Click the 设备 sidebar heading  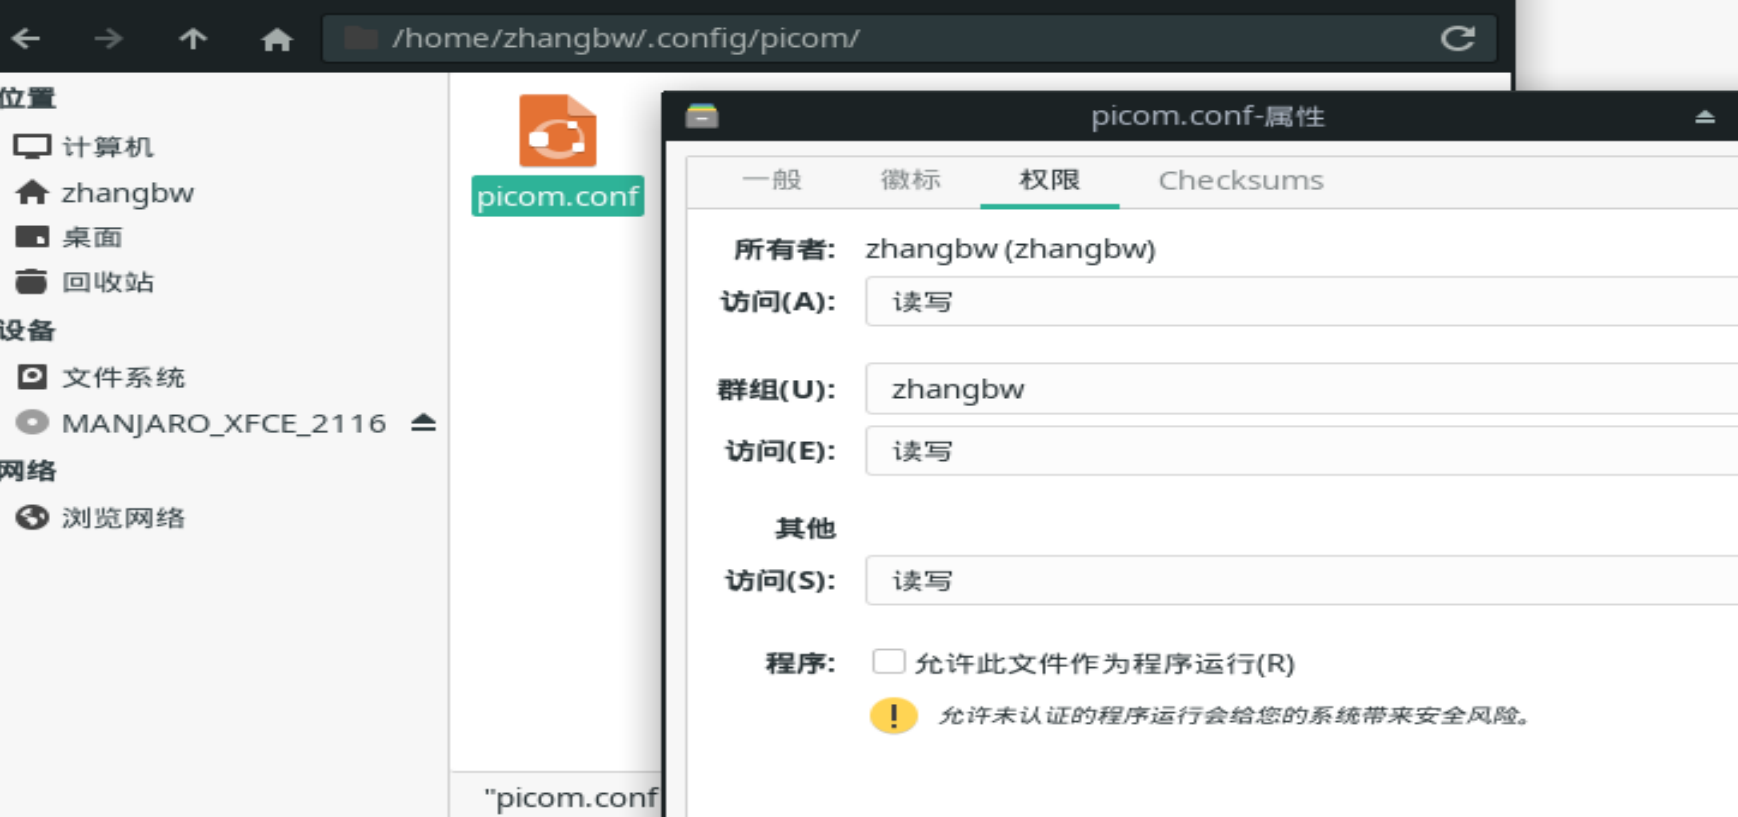(x=28, y=330)
